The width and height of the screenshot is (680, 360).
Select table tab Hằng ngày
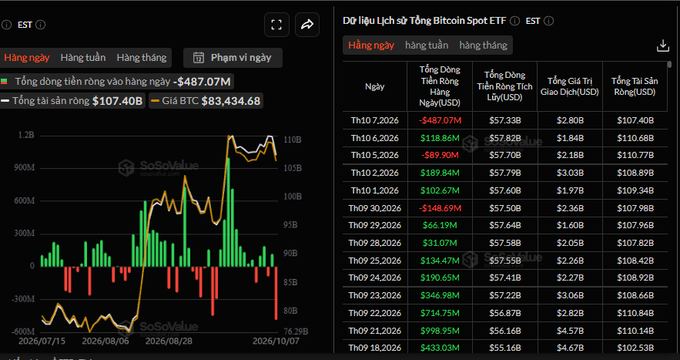[x=371, y=45]
